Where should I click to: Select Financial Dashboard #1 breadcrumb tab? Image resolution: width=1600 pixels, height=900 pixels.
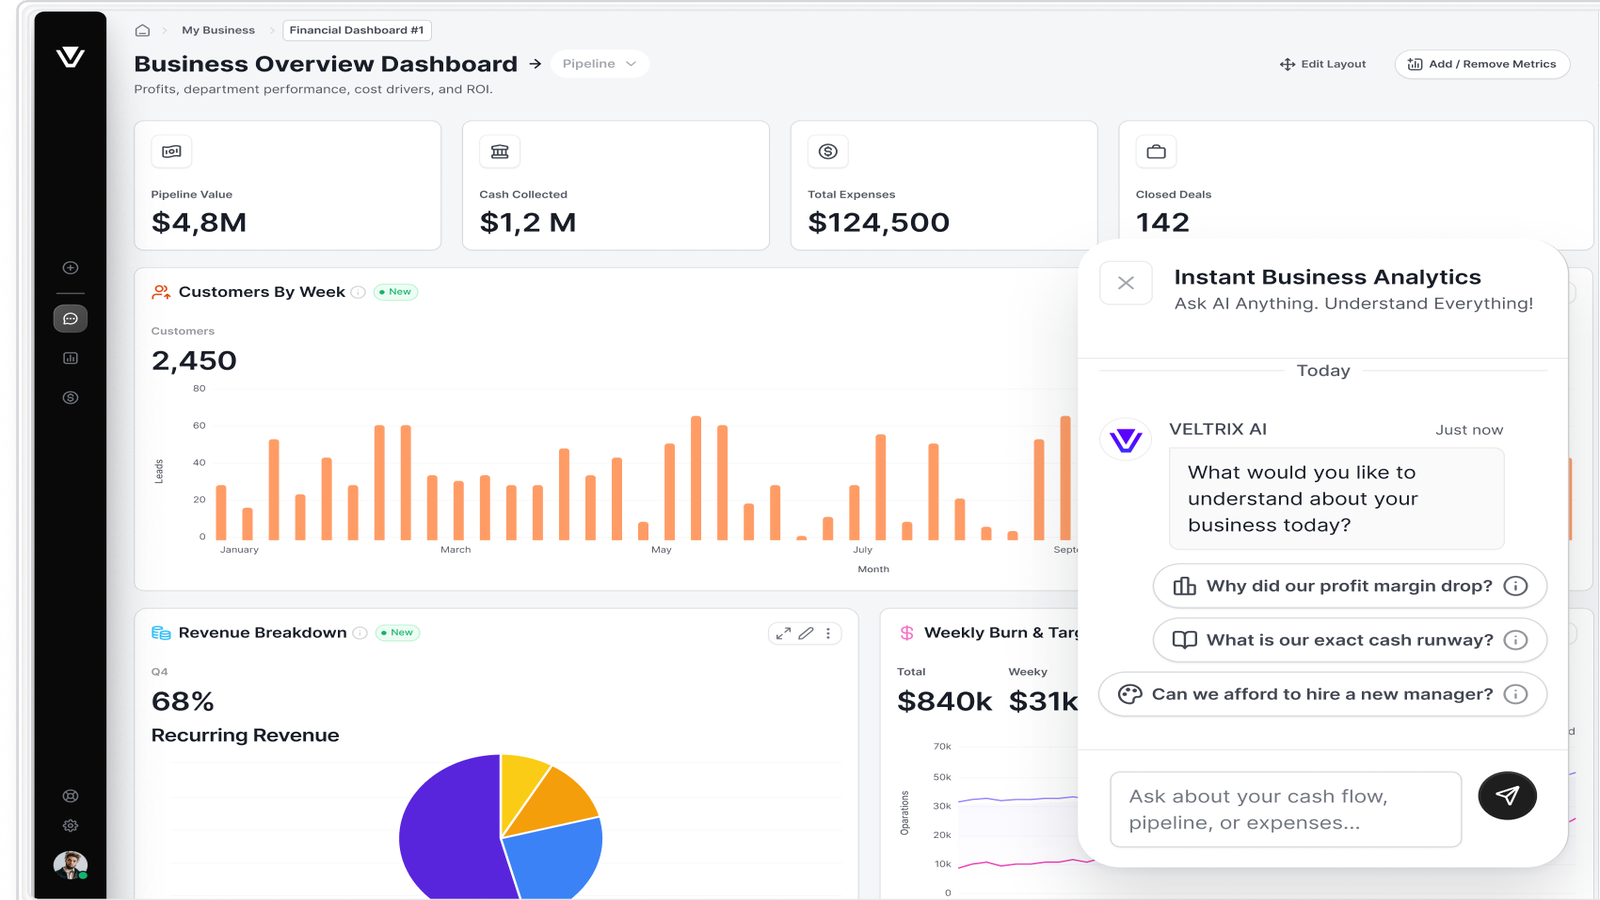click(x=356, y=30)
